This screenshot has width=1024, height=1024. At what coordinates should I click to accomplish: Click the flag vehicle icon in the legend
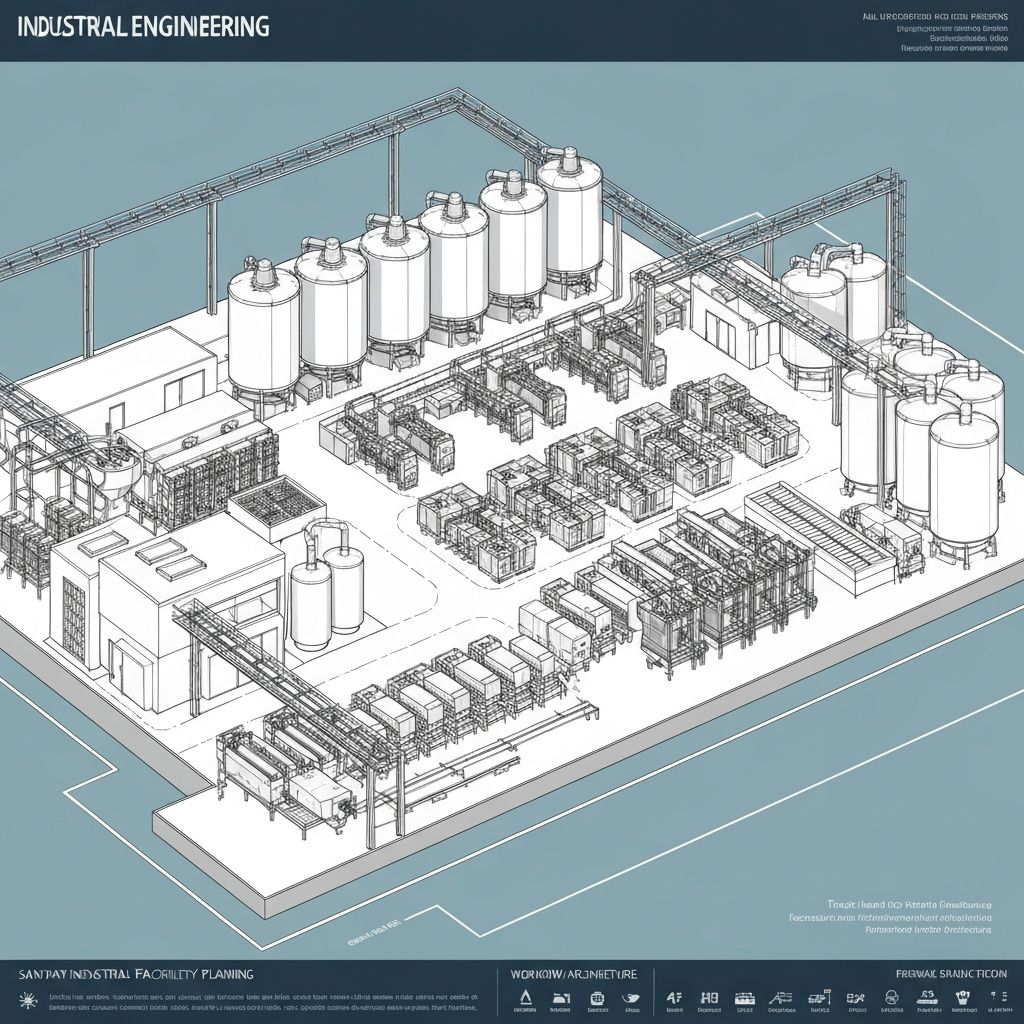(x=819, y=997)
